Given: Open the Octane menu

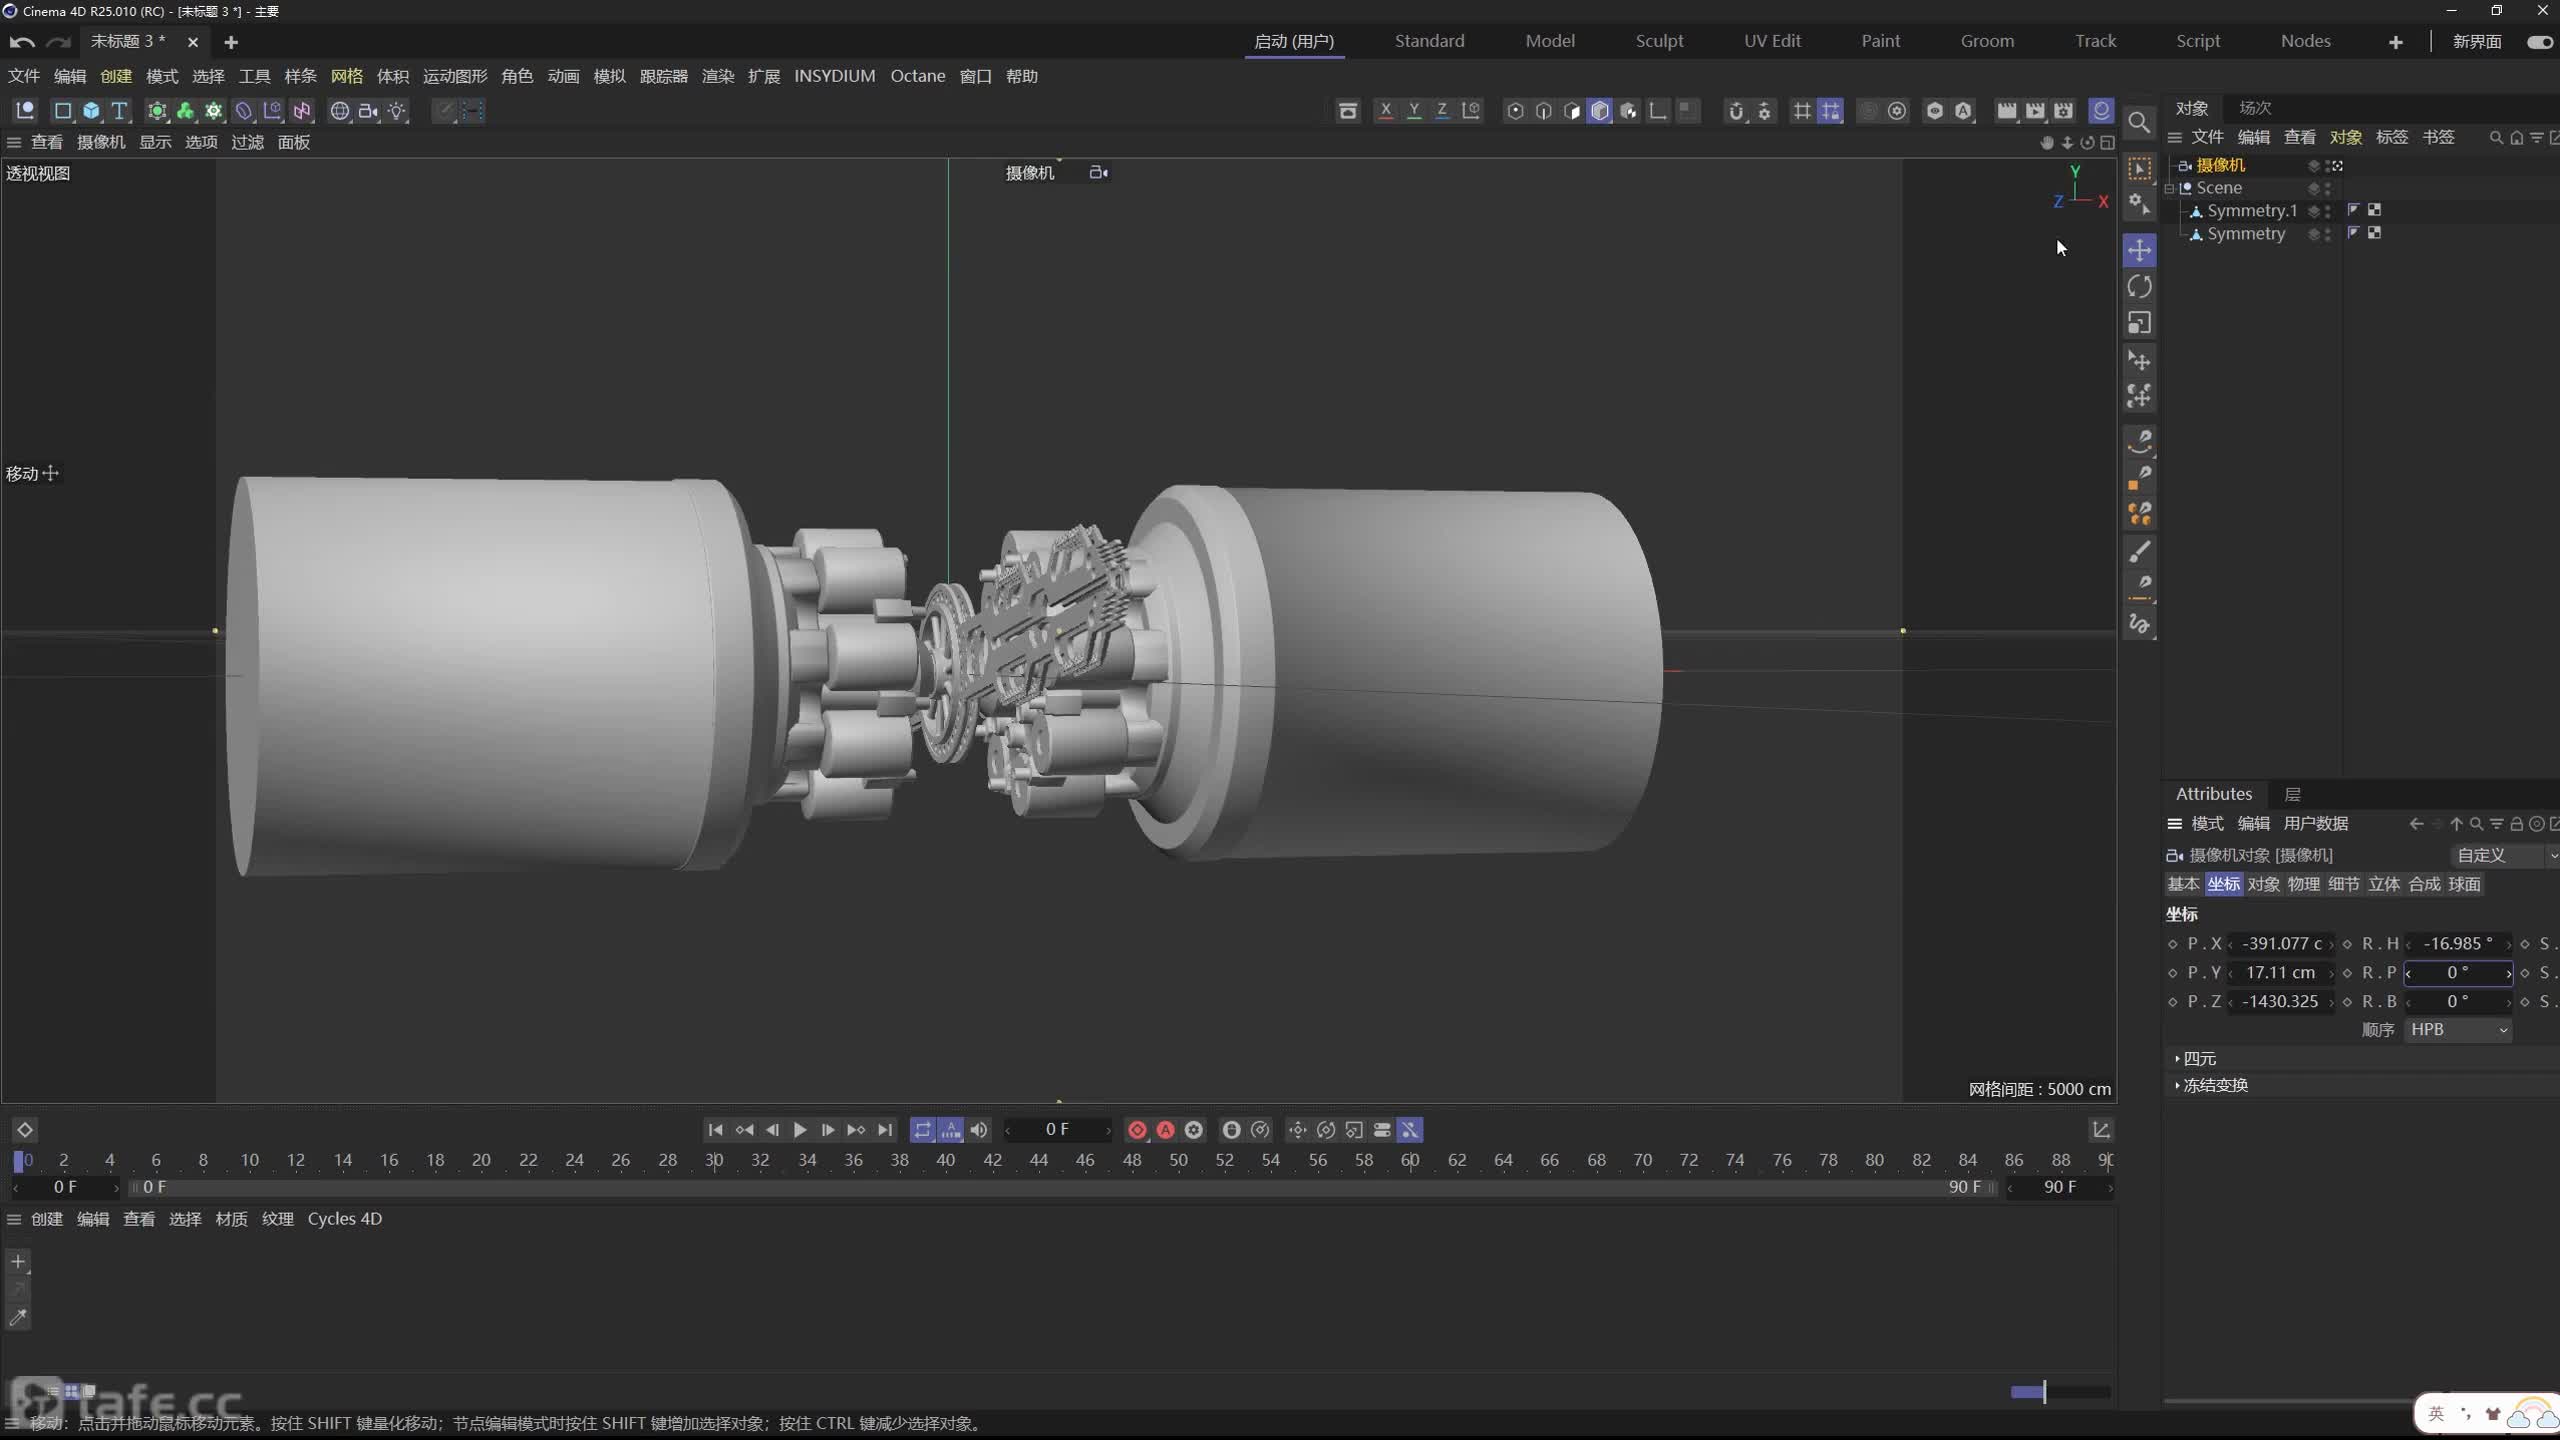Looking at the screenshot, I should click(x=918, y=76).
